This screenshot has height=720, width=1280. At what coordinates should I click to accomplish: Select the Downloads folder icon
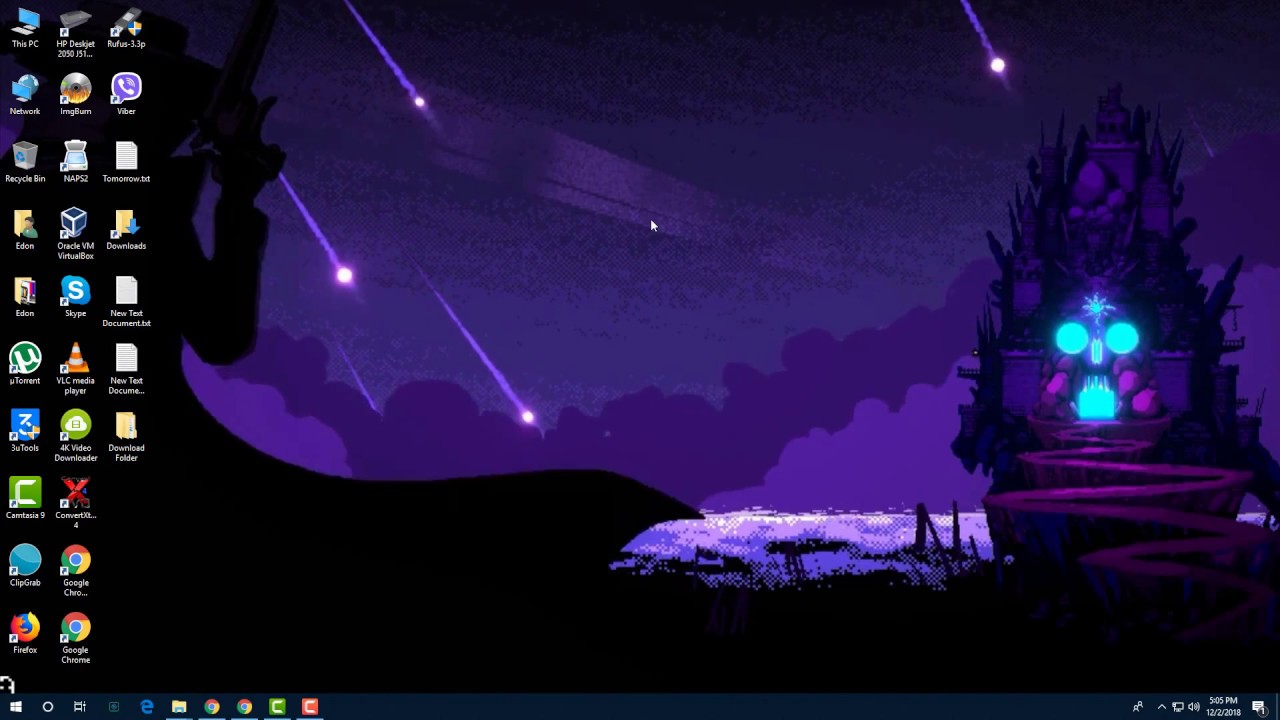126,229
